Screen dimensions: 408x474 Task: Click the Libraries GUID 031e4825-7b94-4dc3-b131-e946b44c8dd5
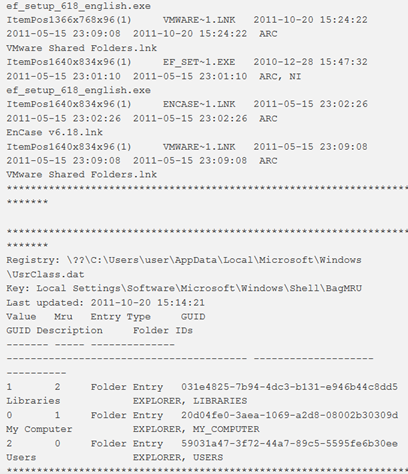click(x=289, y=387)
